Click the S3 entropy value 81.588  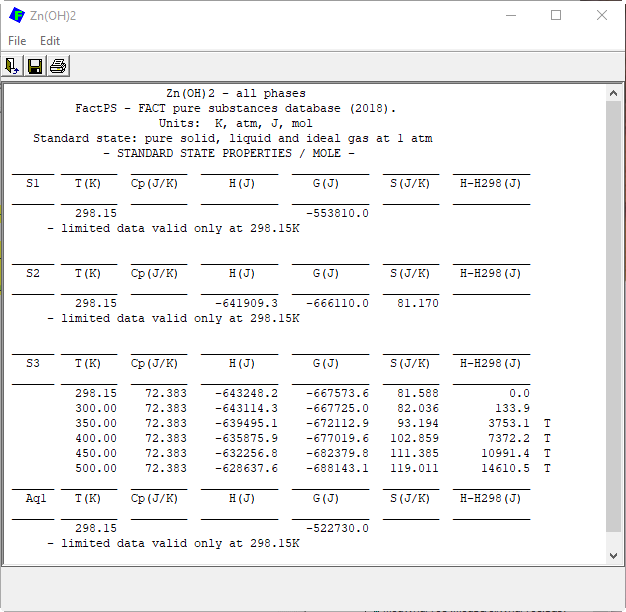[x=418, y=393]
